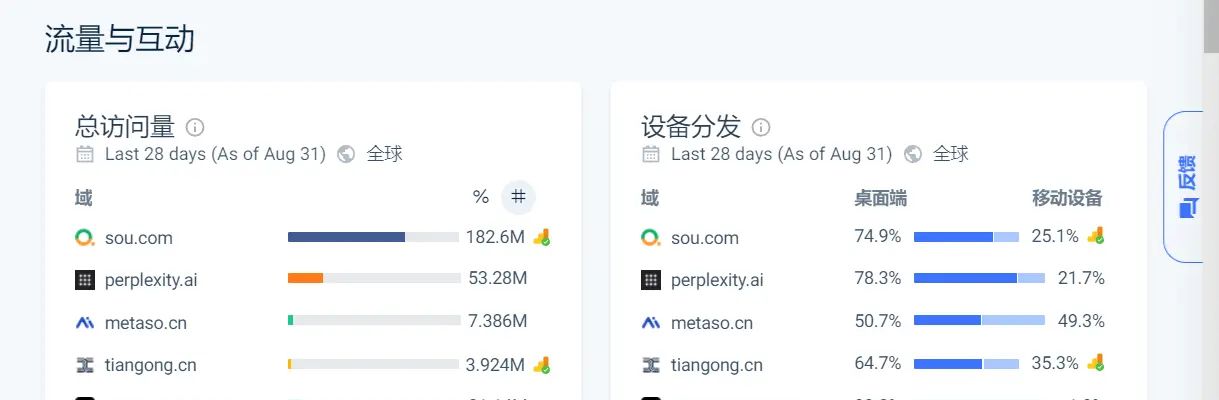Select the 3.924M visits value
Image resolution: width=1219 pixels, height=400 pixels.
[x=495, y=364]
